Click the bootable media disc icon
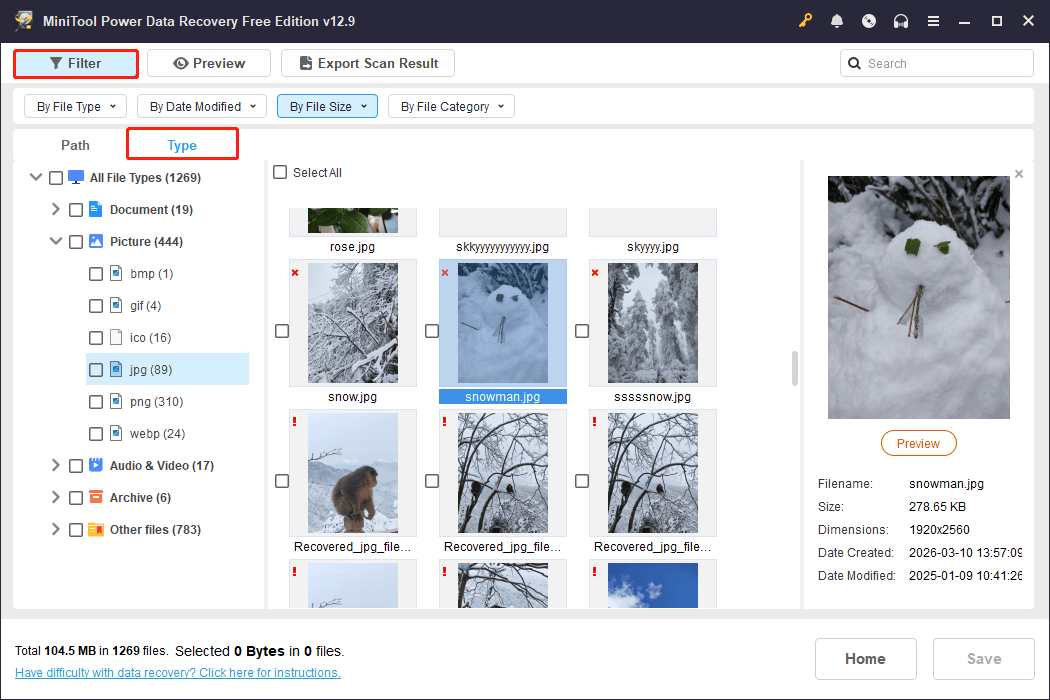 [x=869, y=21]
